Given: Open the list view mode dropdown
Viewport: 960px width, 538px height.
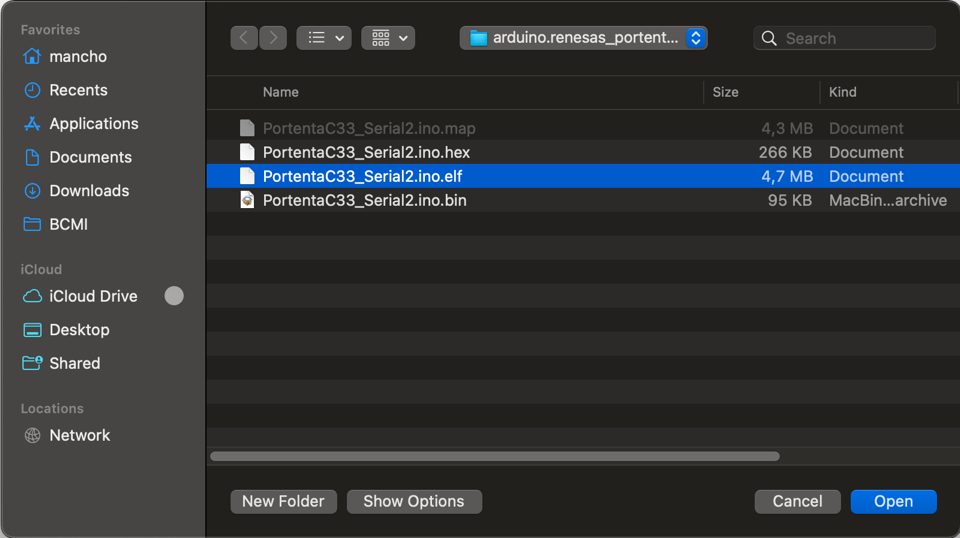Looking at the screenshot, I should [324, 38].
